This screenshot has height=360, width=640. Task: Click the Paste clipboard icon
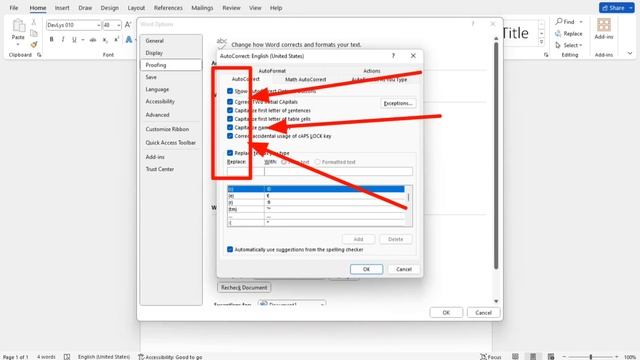pos(18,26)
